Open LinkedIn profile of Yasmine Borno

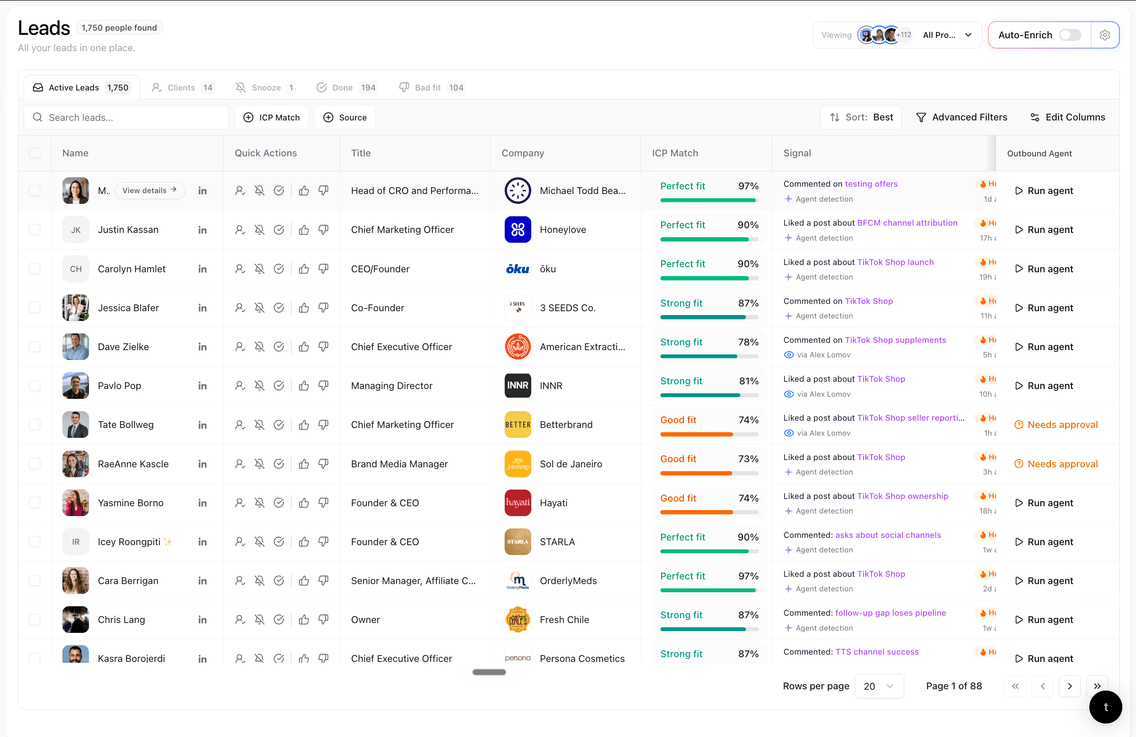203,504
